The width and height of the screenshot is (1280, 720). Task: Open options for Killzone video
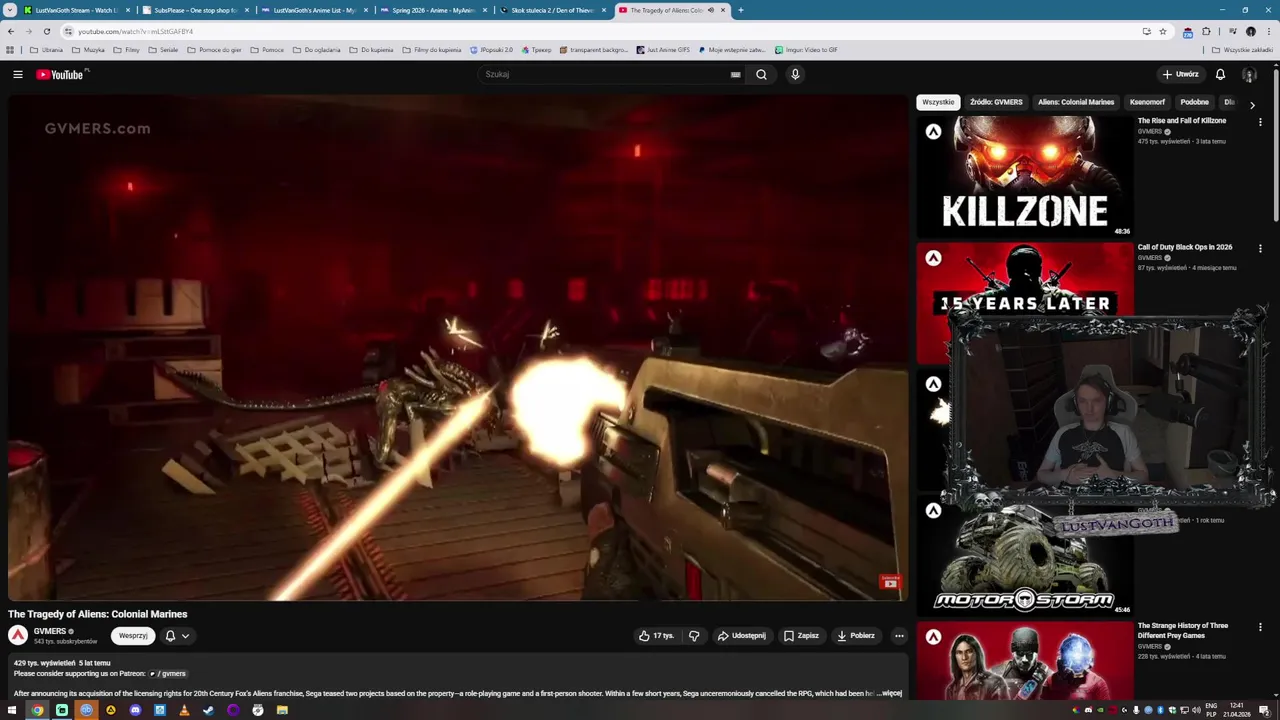tap(1260, 122)
